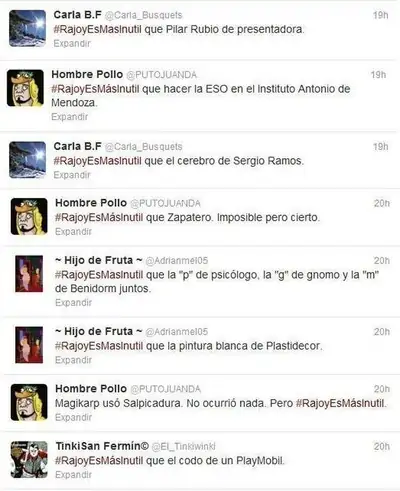Expand the Sergio Ramos tweet

[72, 175]
